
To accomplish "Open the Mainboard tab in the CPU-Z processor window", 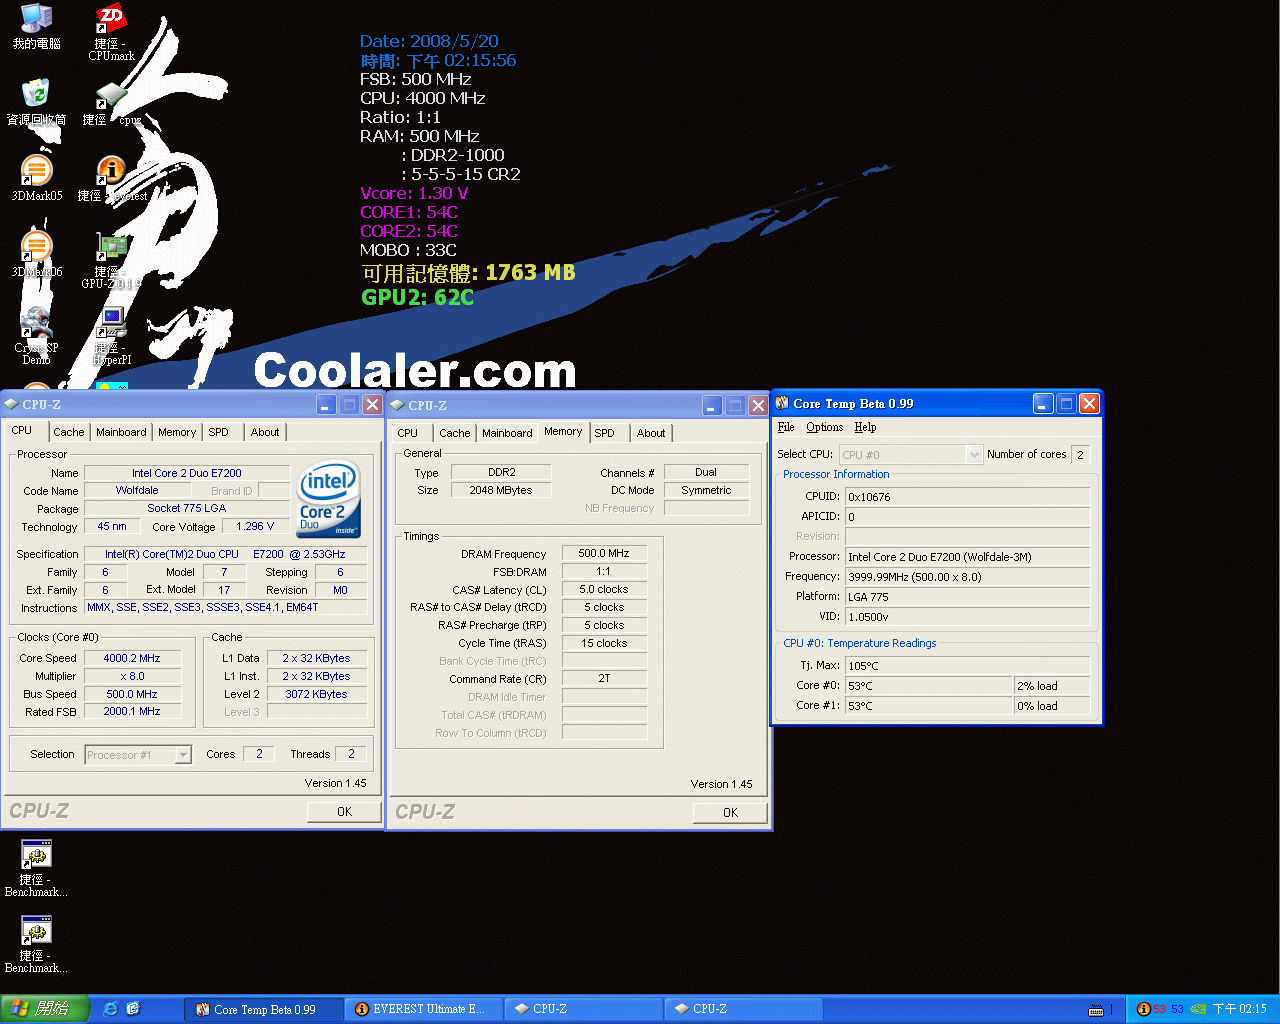I will 121,432.
